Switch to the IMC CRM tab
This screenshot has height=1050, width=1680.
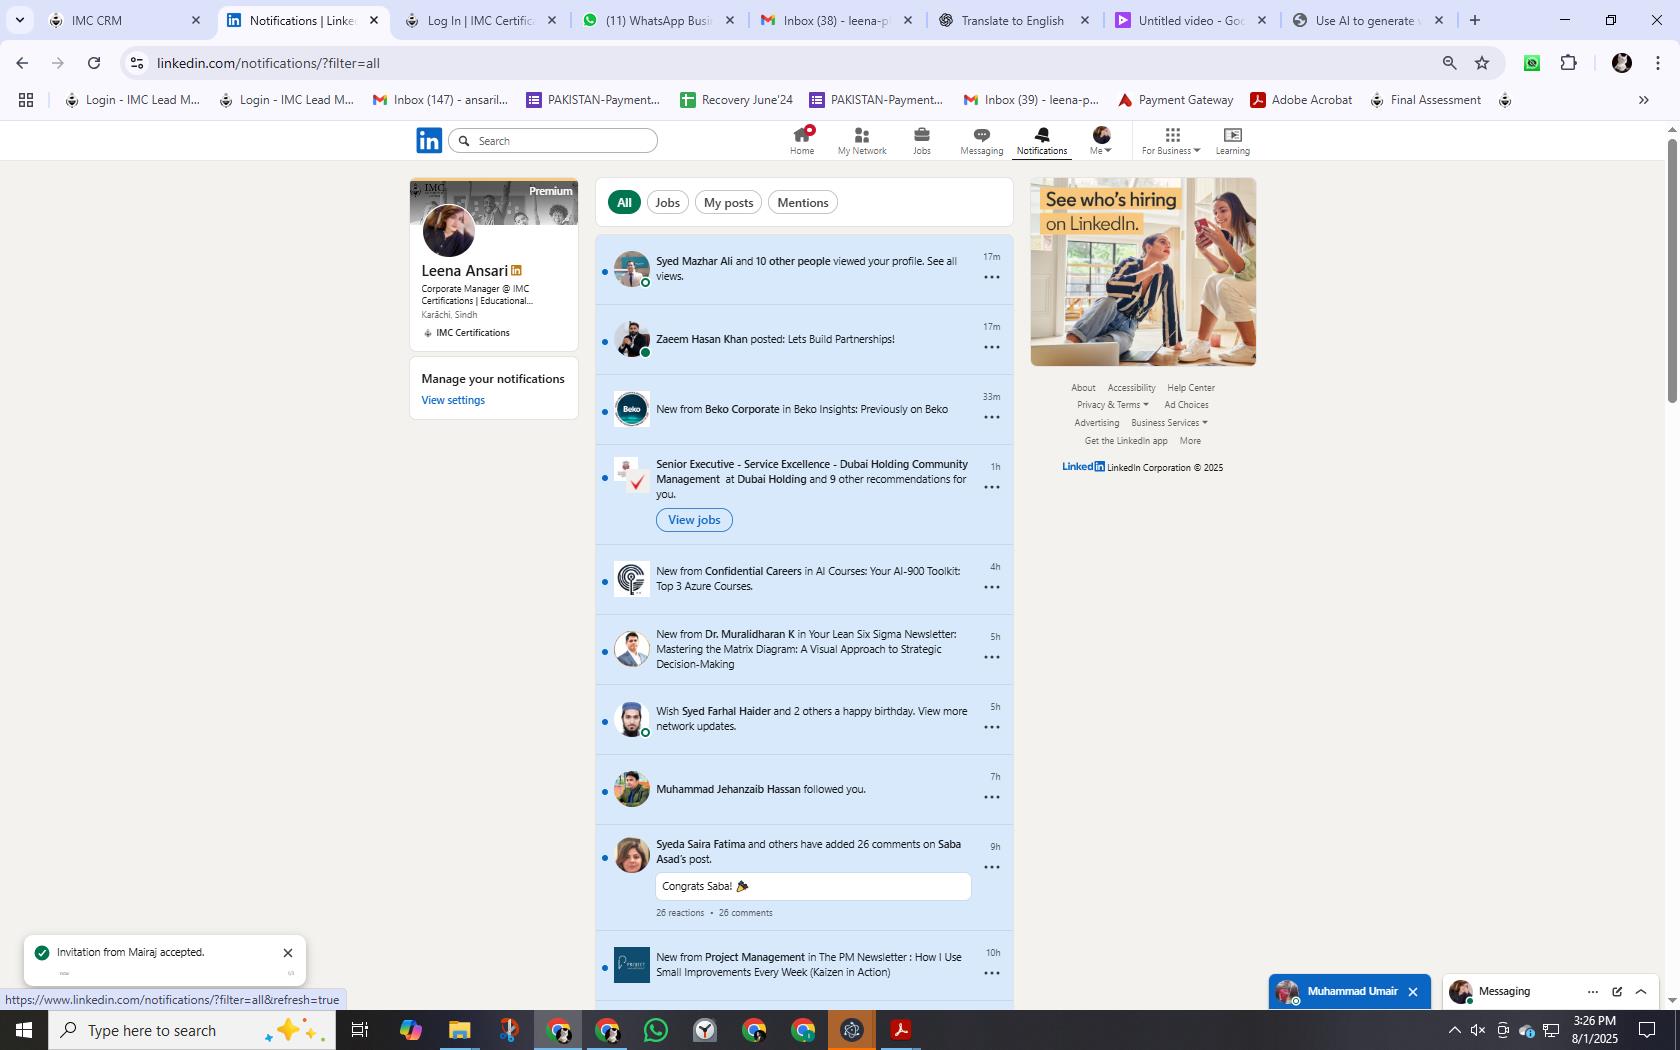click(x=125, y=20)
